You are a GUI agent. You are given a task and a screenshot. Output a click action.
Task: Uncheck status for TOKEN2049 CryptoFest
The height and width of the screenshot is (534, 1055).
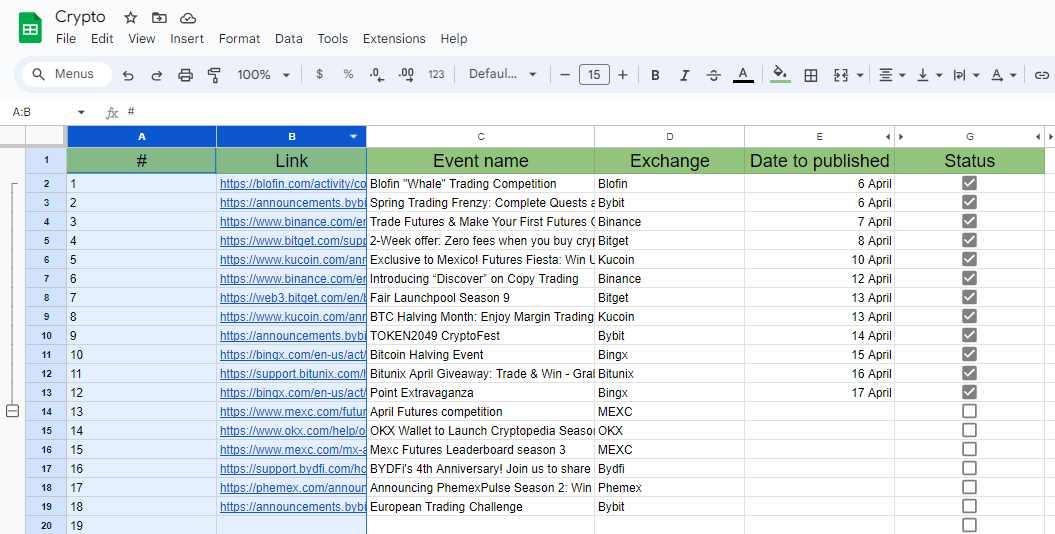[969, 335]
